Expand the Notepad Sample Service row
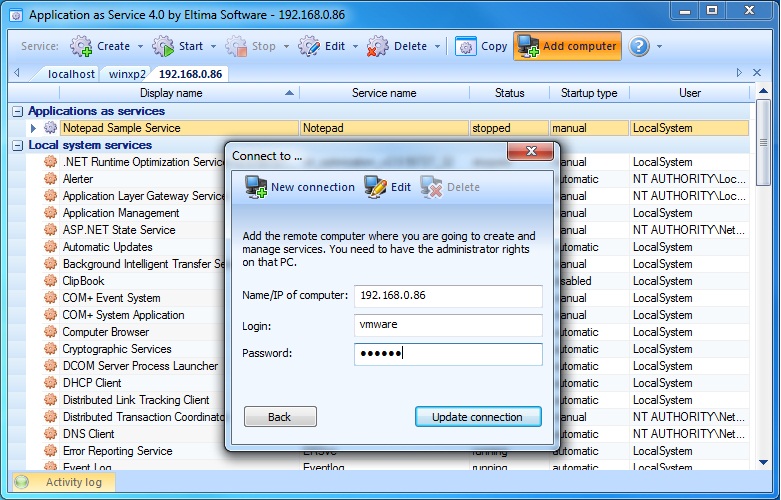 click(x=33, y=128)
